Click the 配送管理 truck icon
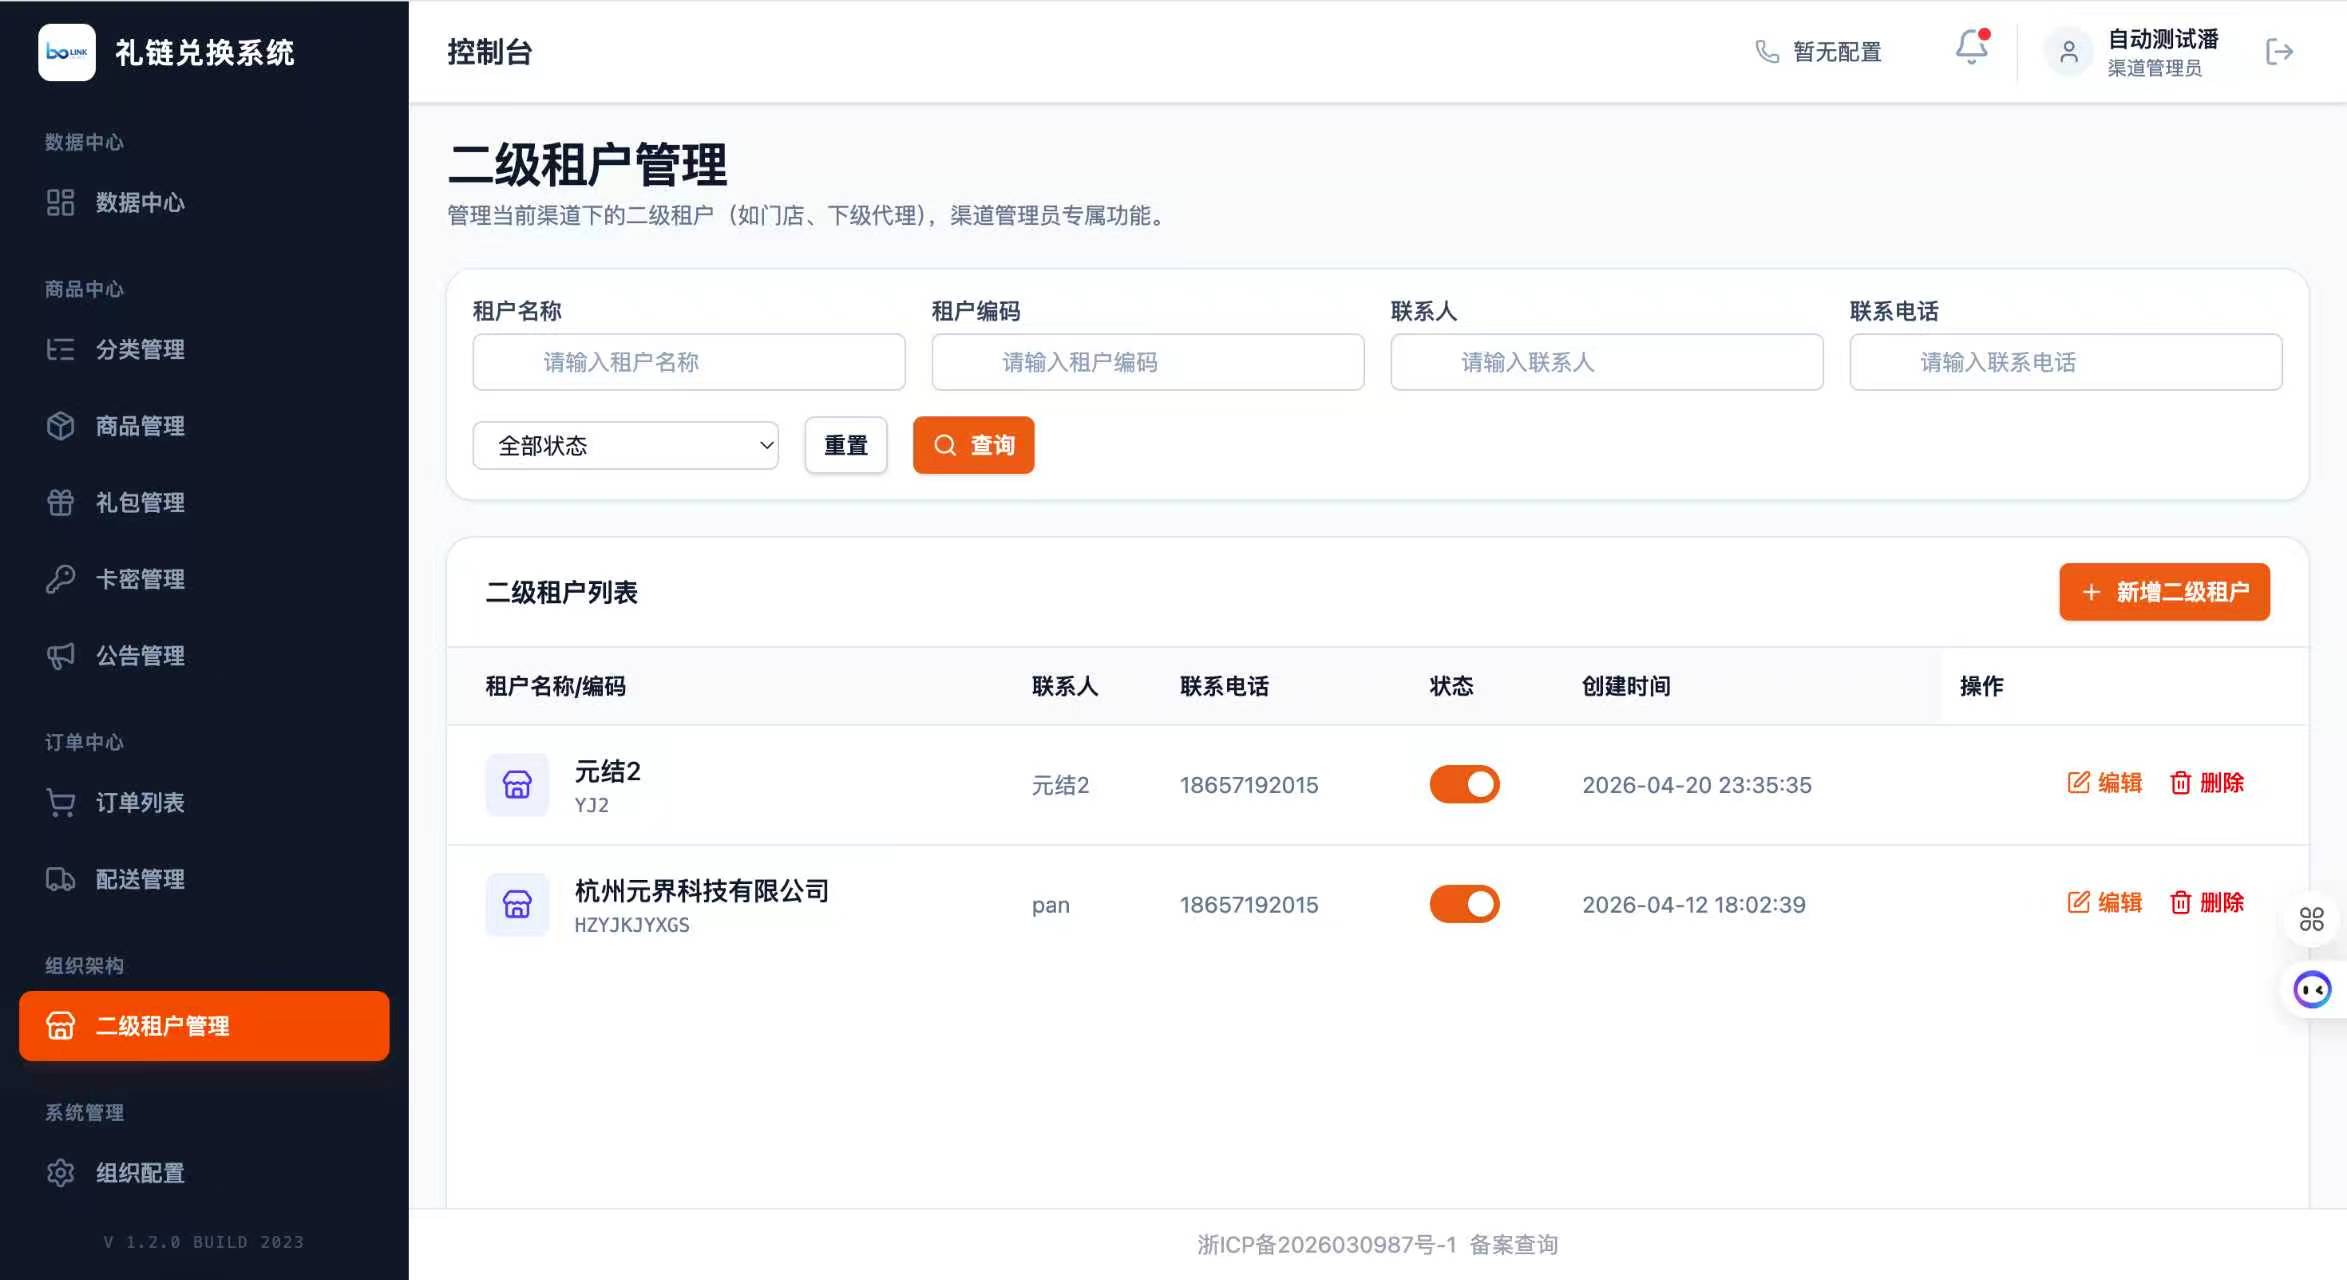The width and height of the screenshot is (2347, 1280). point(61,879)
